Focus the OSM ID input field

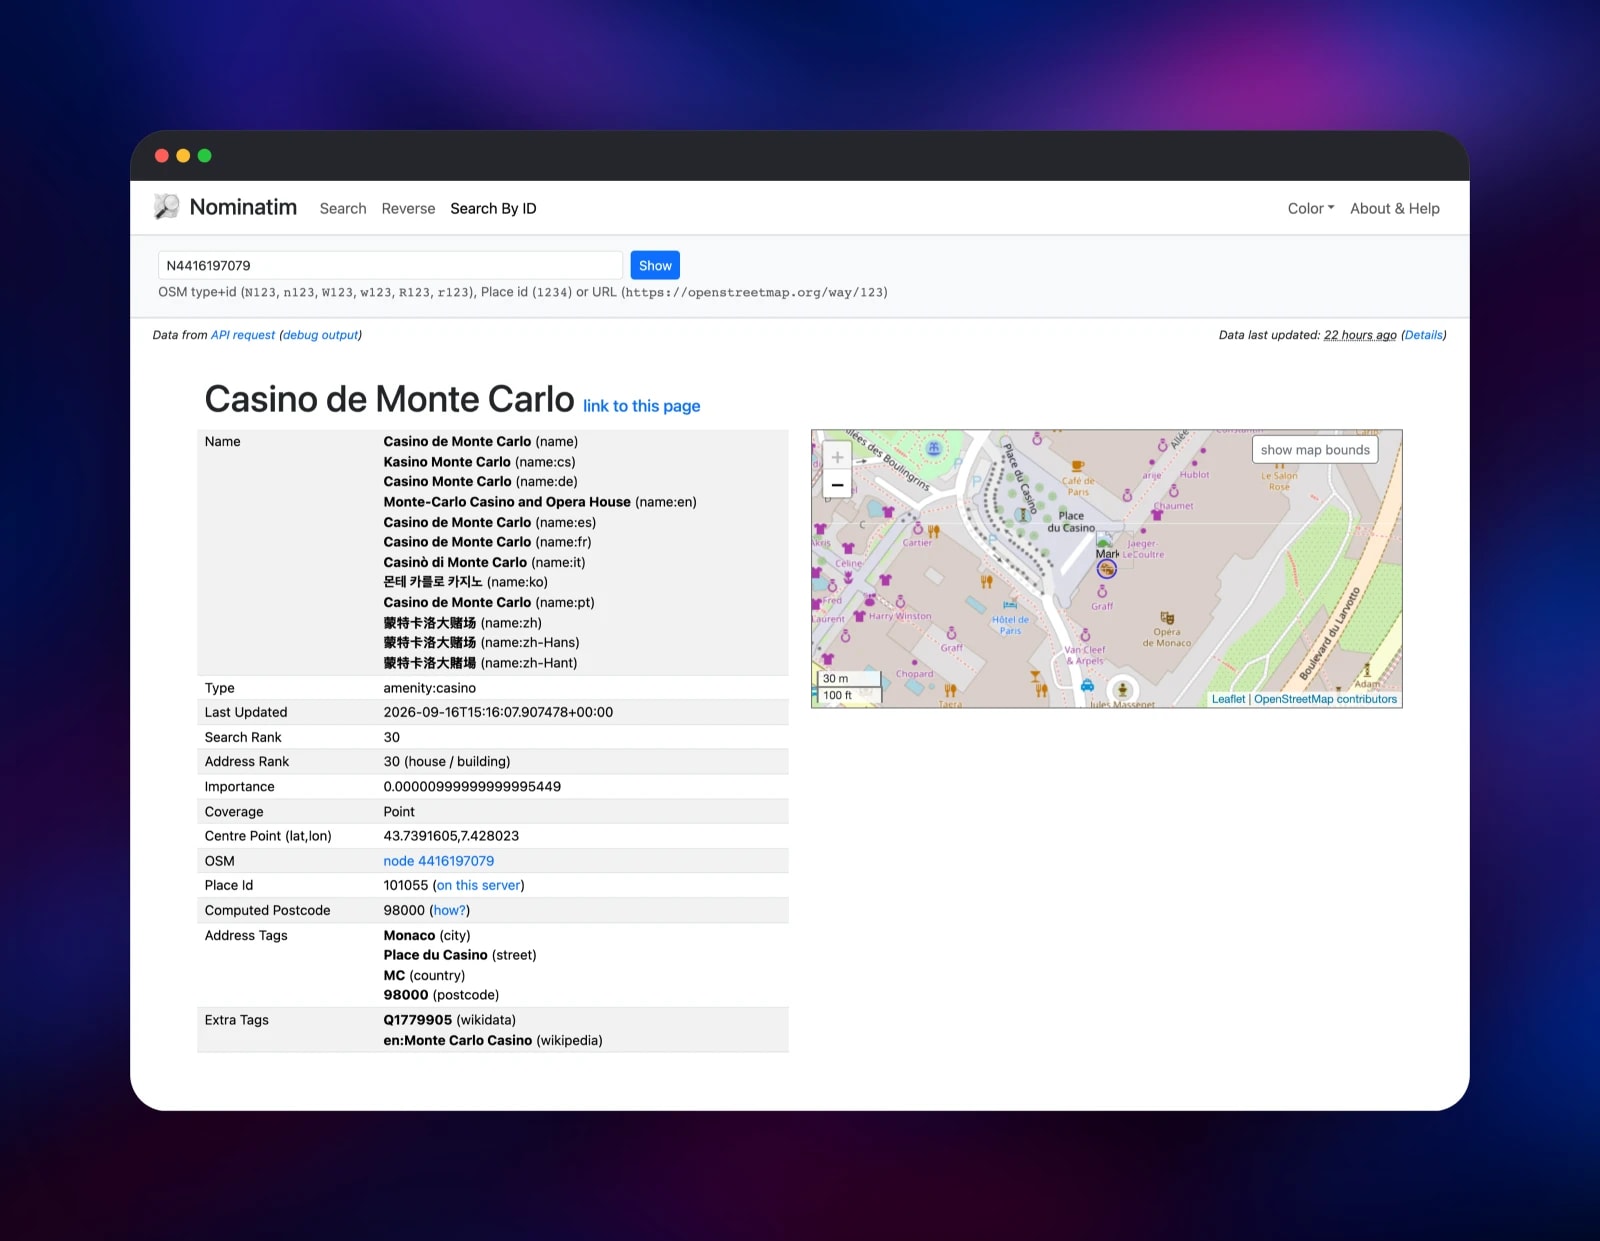click(x=390, y=265)
